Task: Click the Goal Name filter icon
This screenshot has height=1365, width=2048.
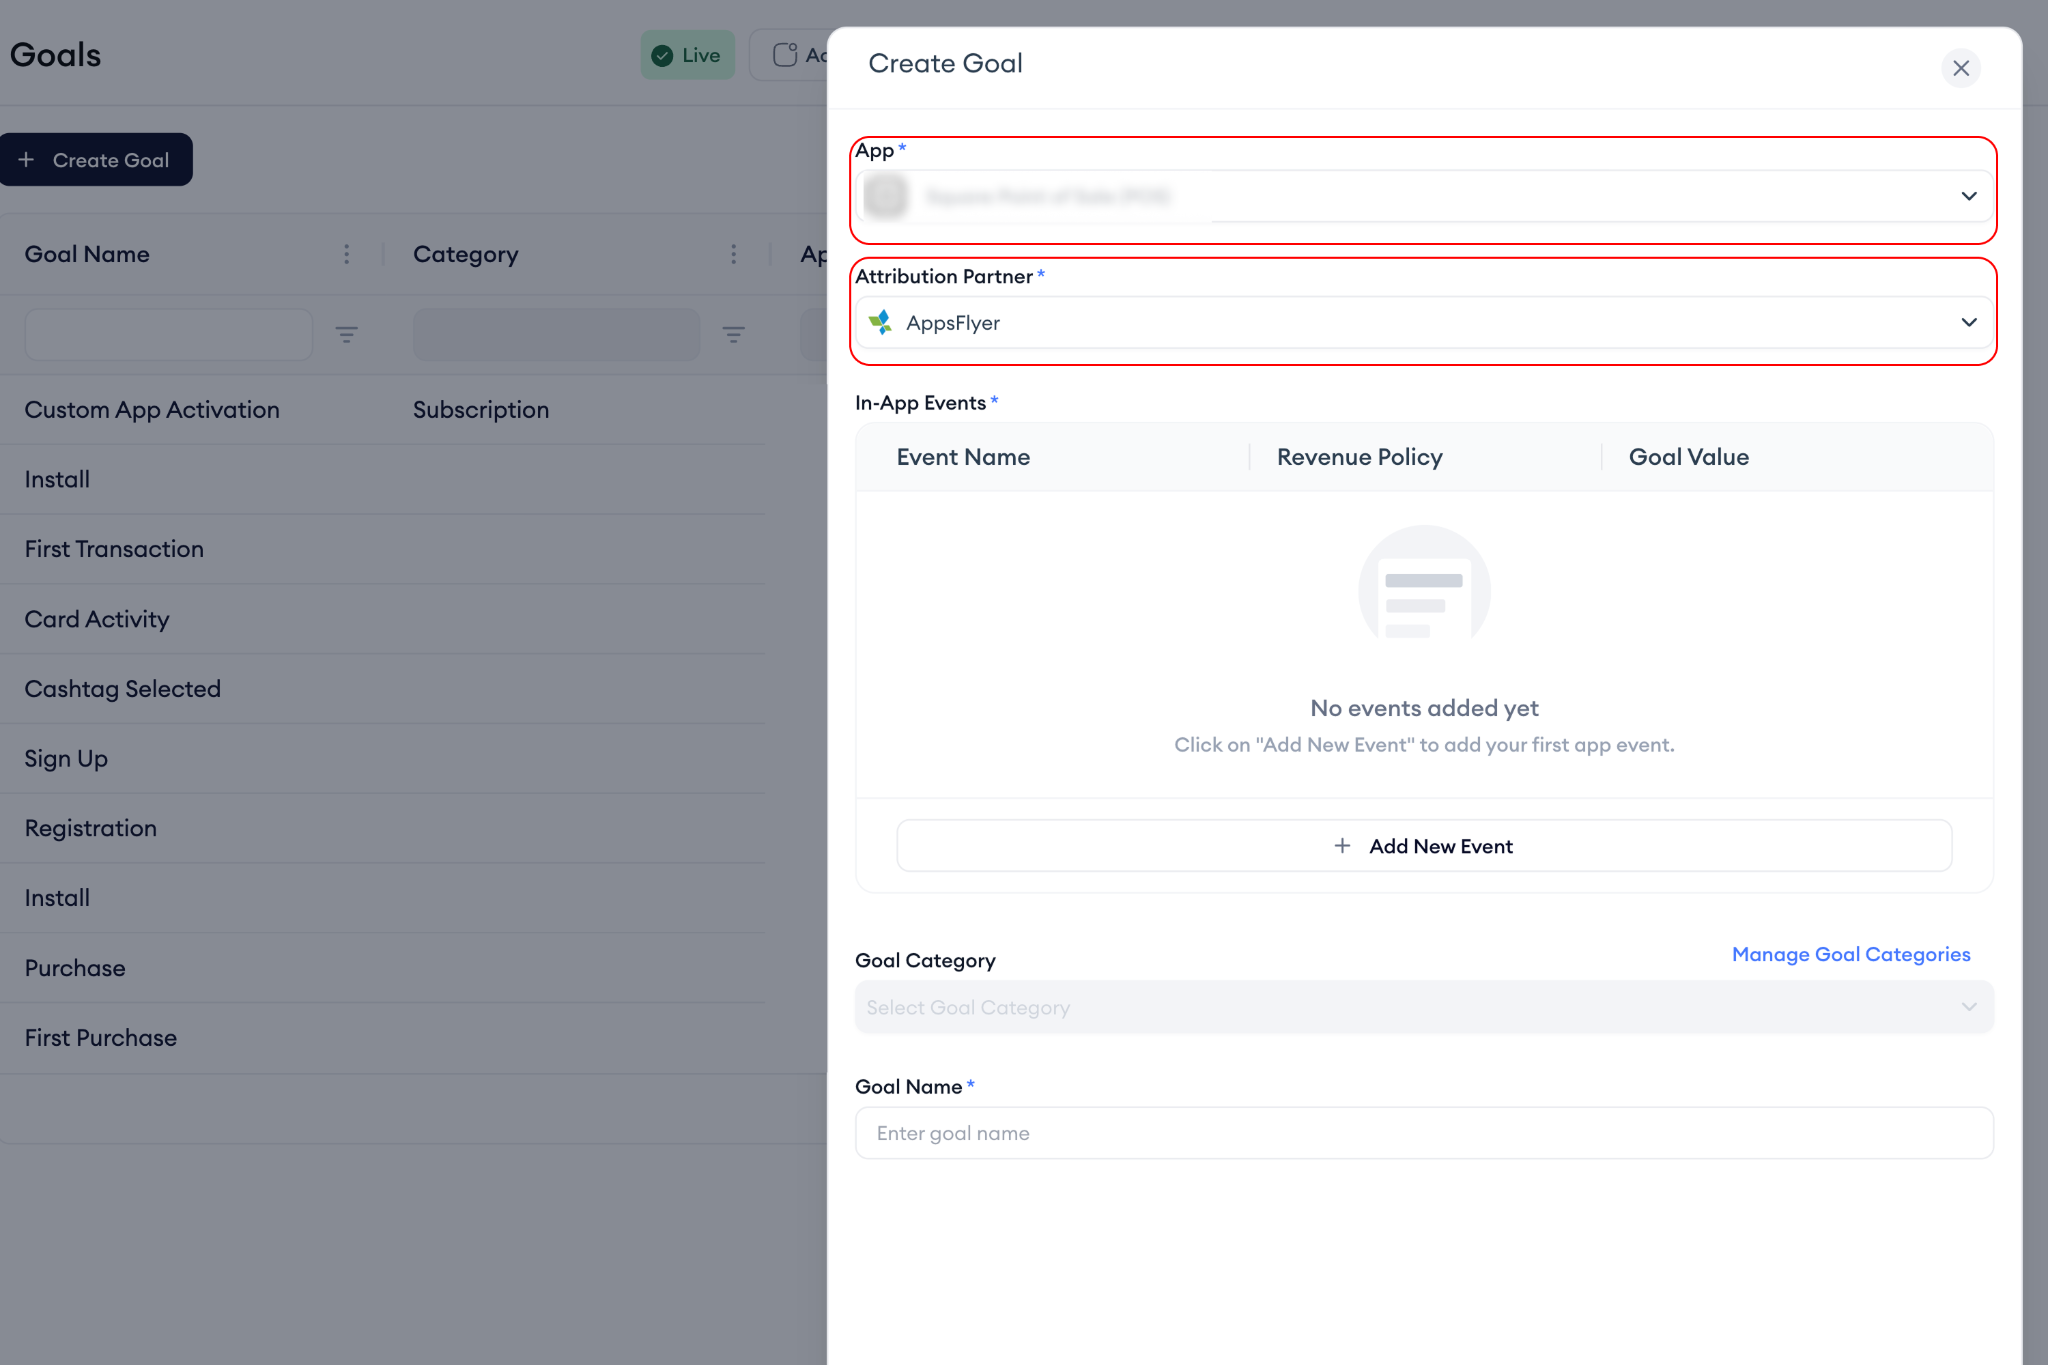Action: click(x=346, y=334)
